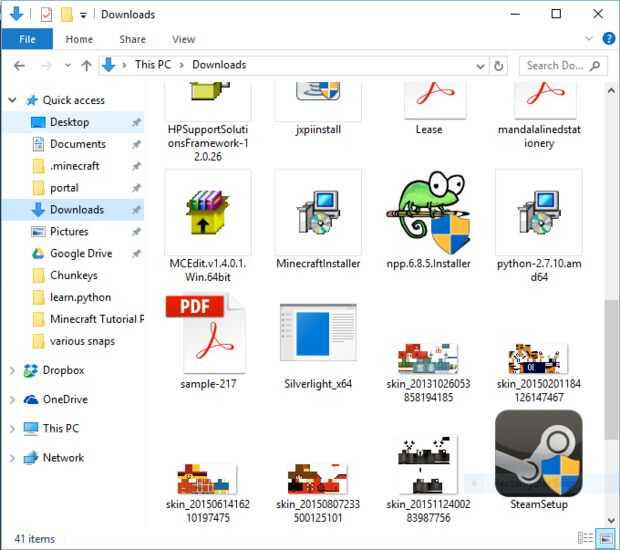
Task: Select the mandalalinedstationery PDF icon
Action: [x=546, y=99]
